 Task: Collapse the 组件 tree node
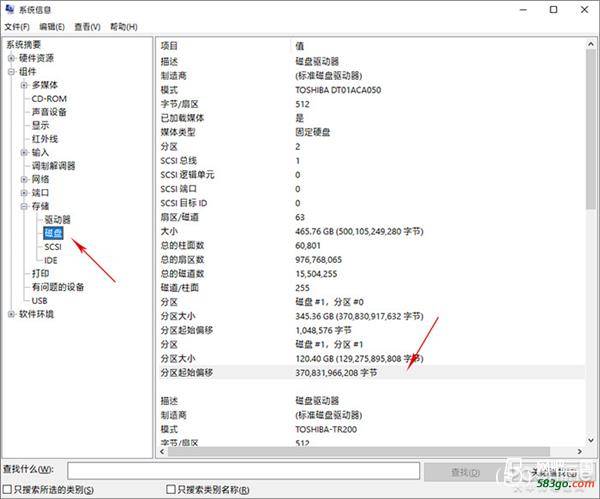click(x=11, y=72)
